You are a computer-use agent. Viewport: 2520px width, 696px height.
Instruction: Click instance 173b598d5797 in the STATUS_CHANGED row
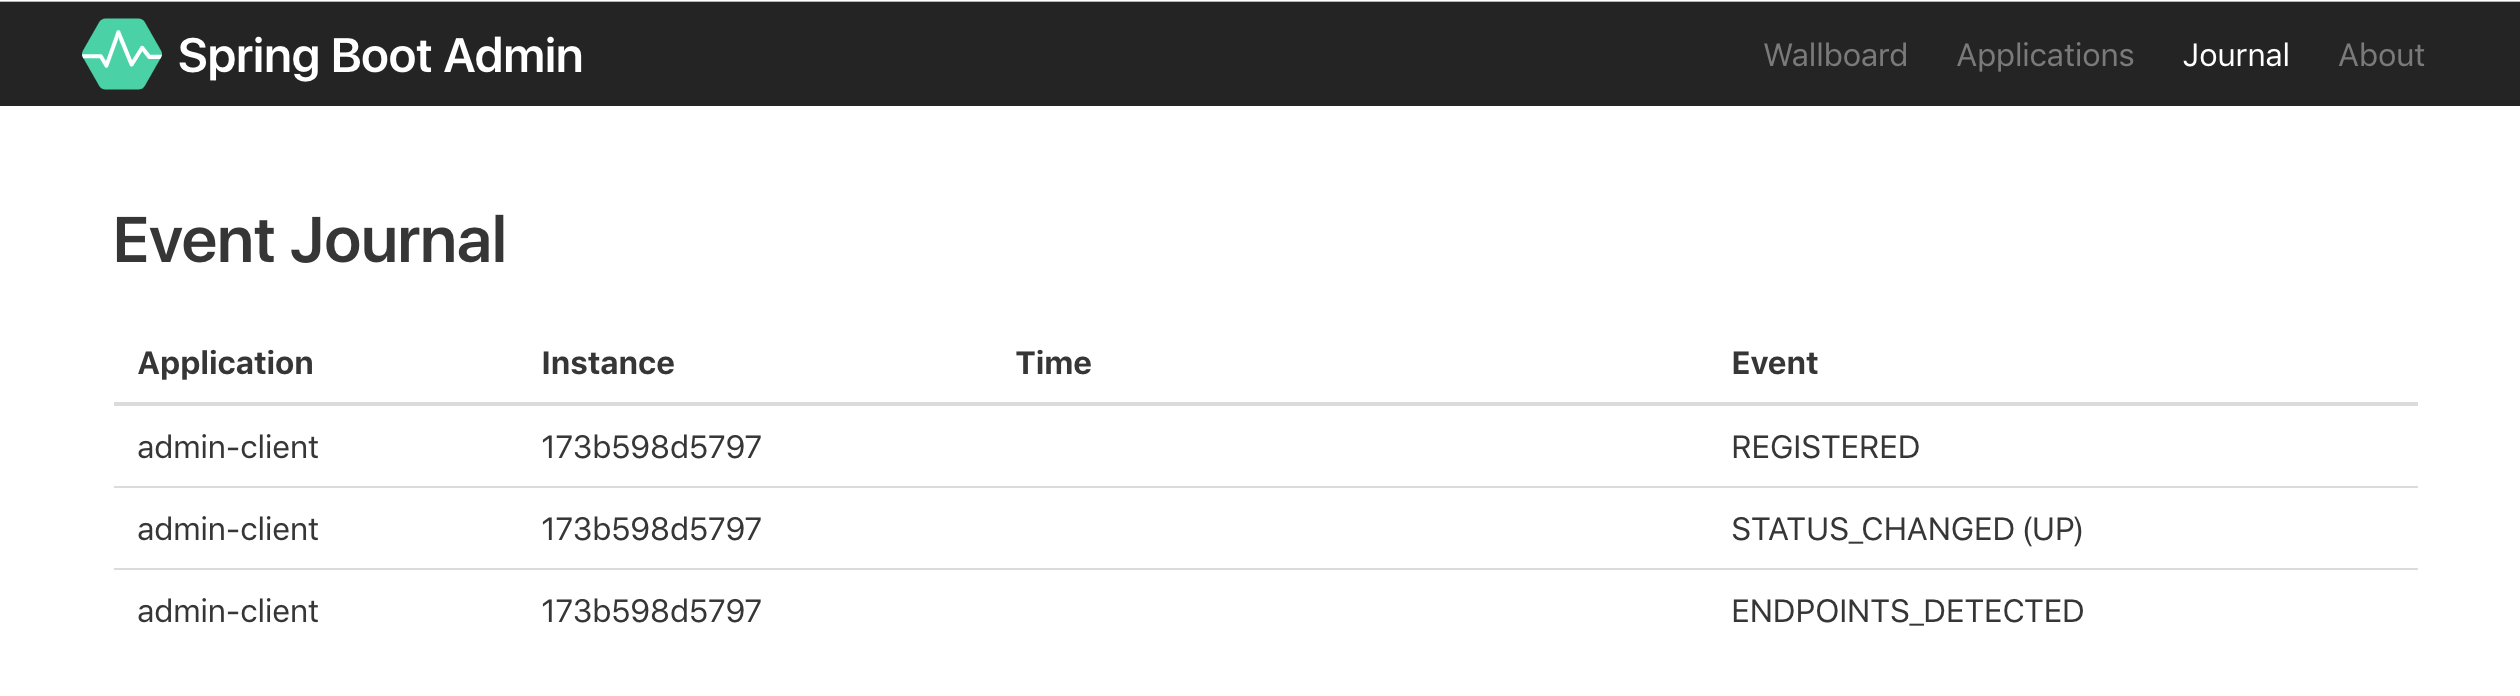click(651, 529)
